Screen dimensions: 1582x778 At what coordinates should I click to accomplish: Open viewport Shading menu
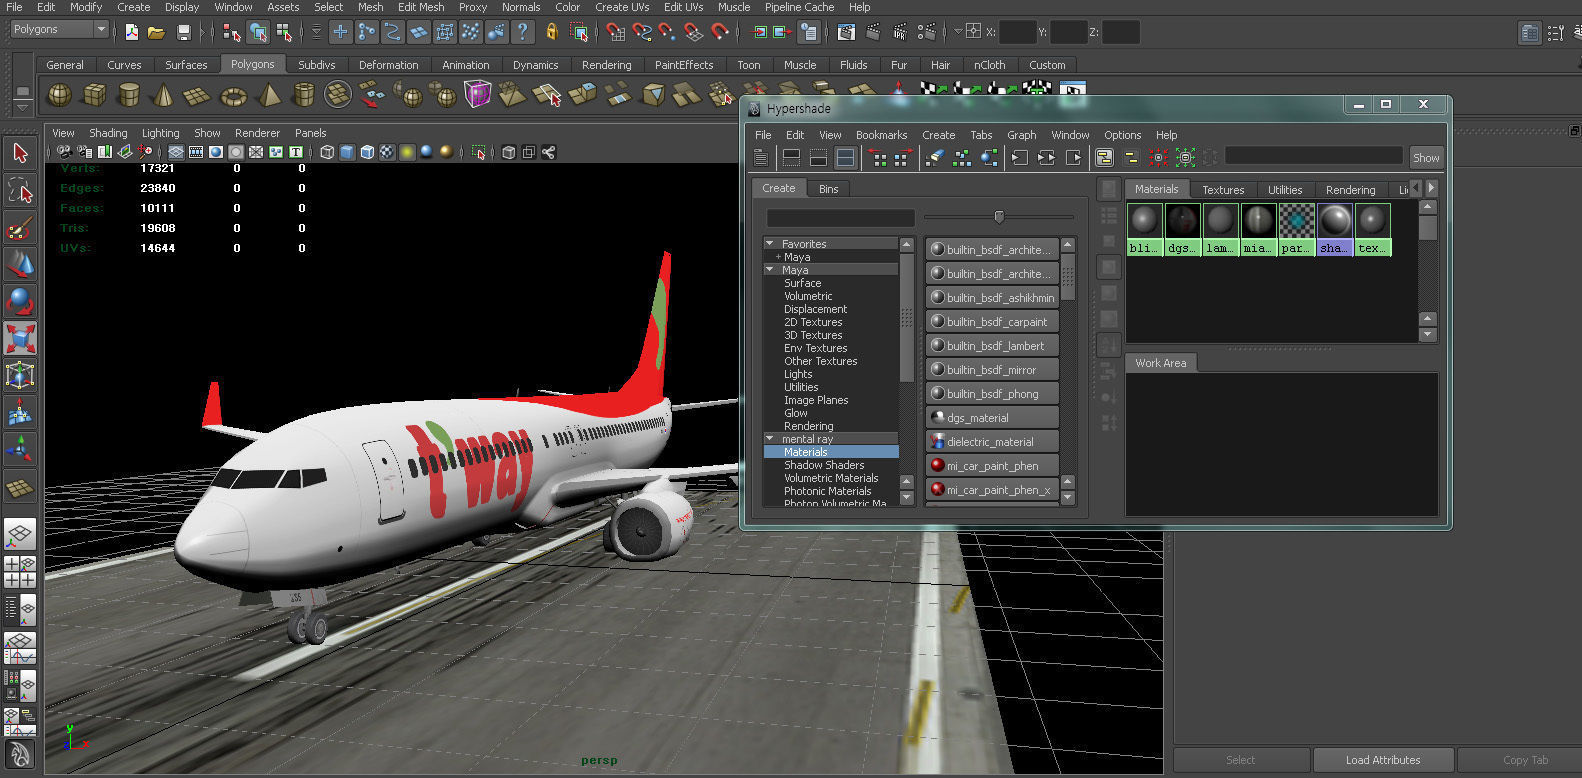(108, 133)
